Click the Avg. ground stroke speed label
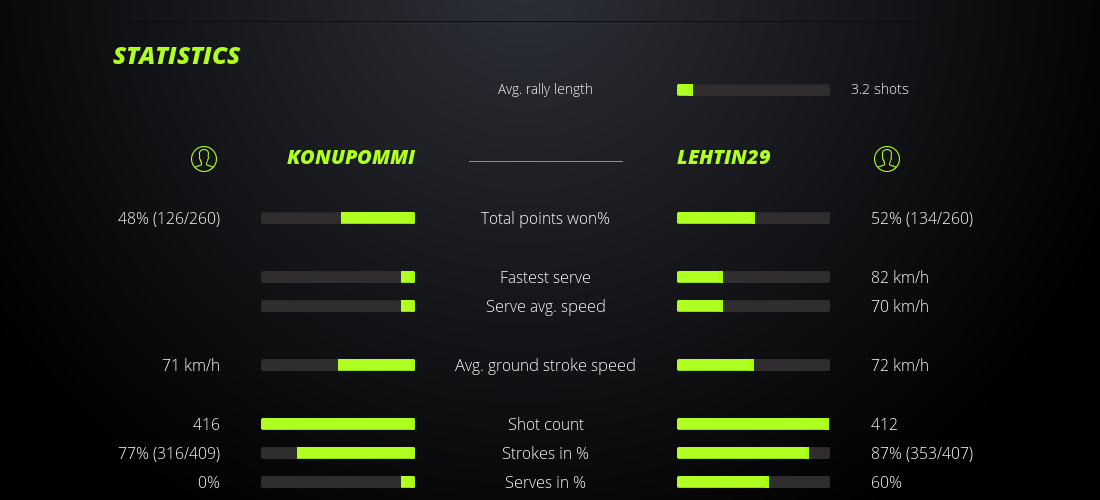The height and width of the screenshot is (500, 1100). (545, 365)
